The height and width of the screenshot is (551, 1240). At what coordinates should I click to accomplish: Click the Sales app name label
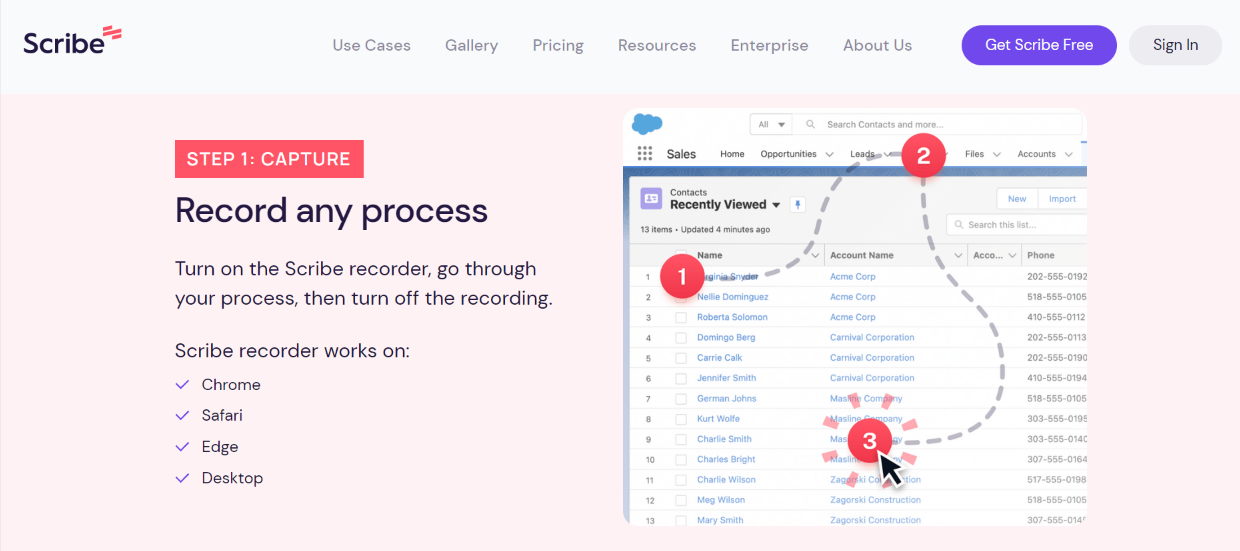[681, 154]
